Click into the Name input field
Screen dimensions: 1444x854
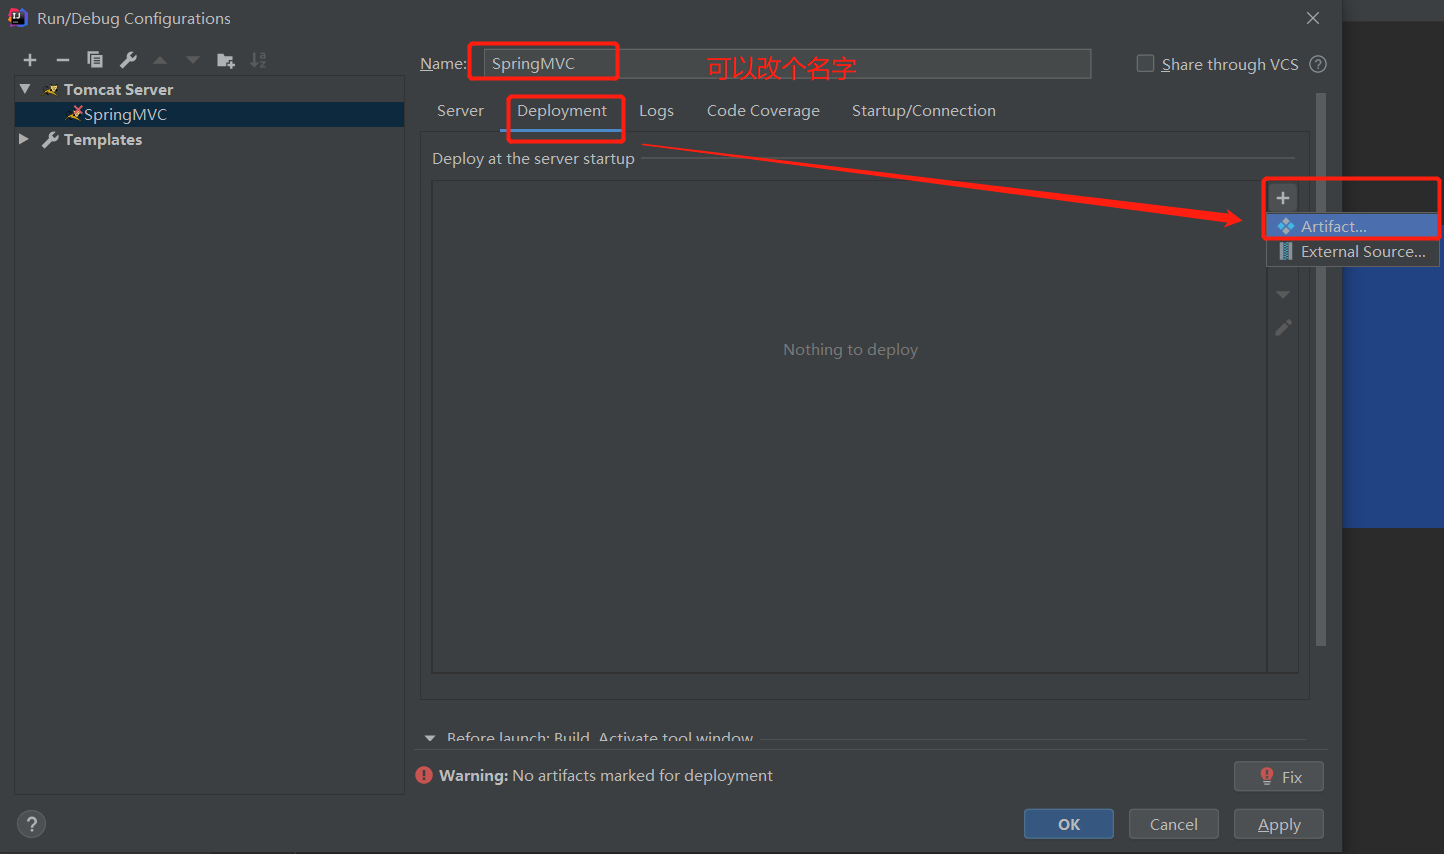[787, 63]
